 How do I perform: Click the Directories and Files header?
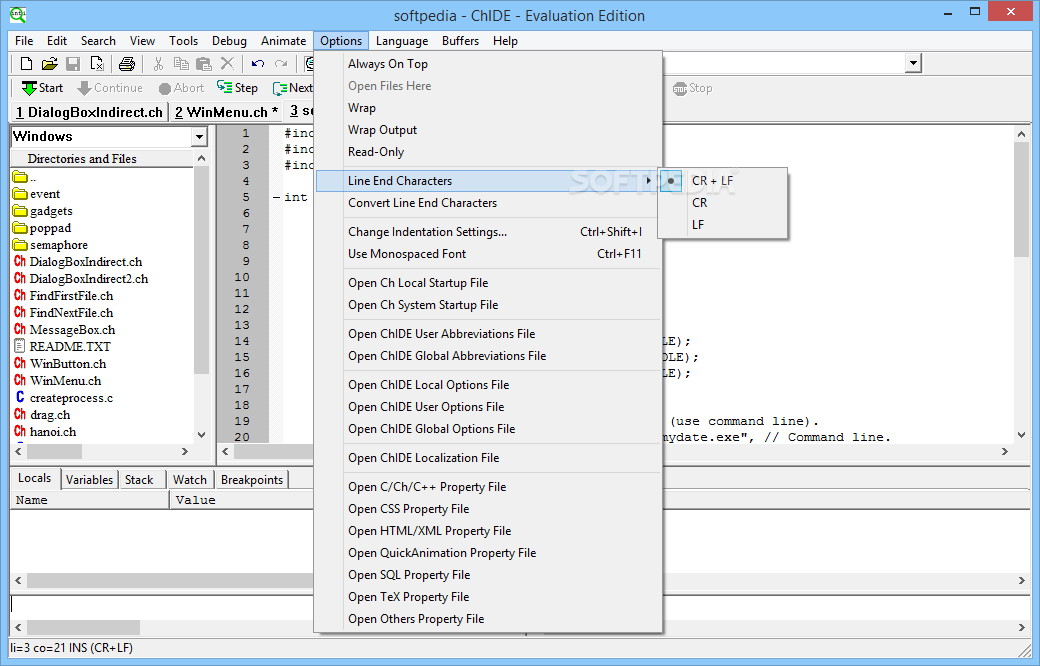pos(102,159)
